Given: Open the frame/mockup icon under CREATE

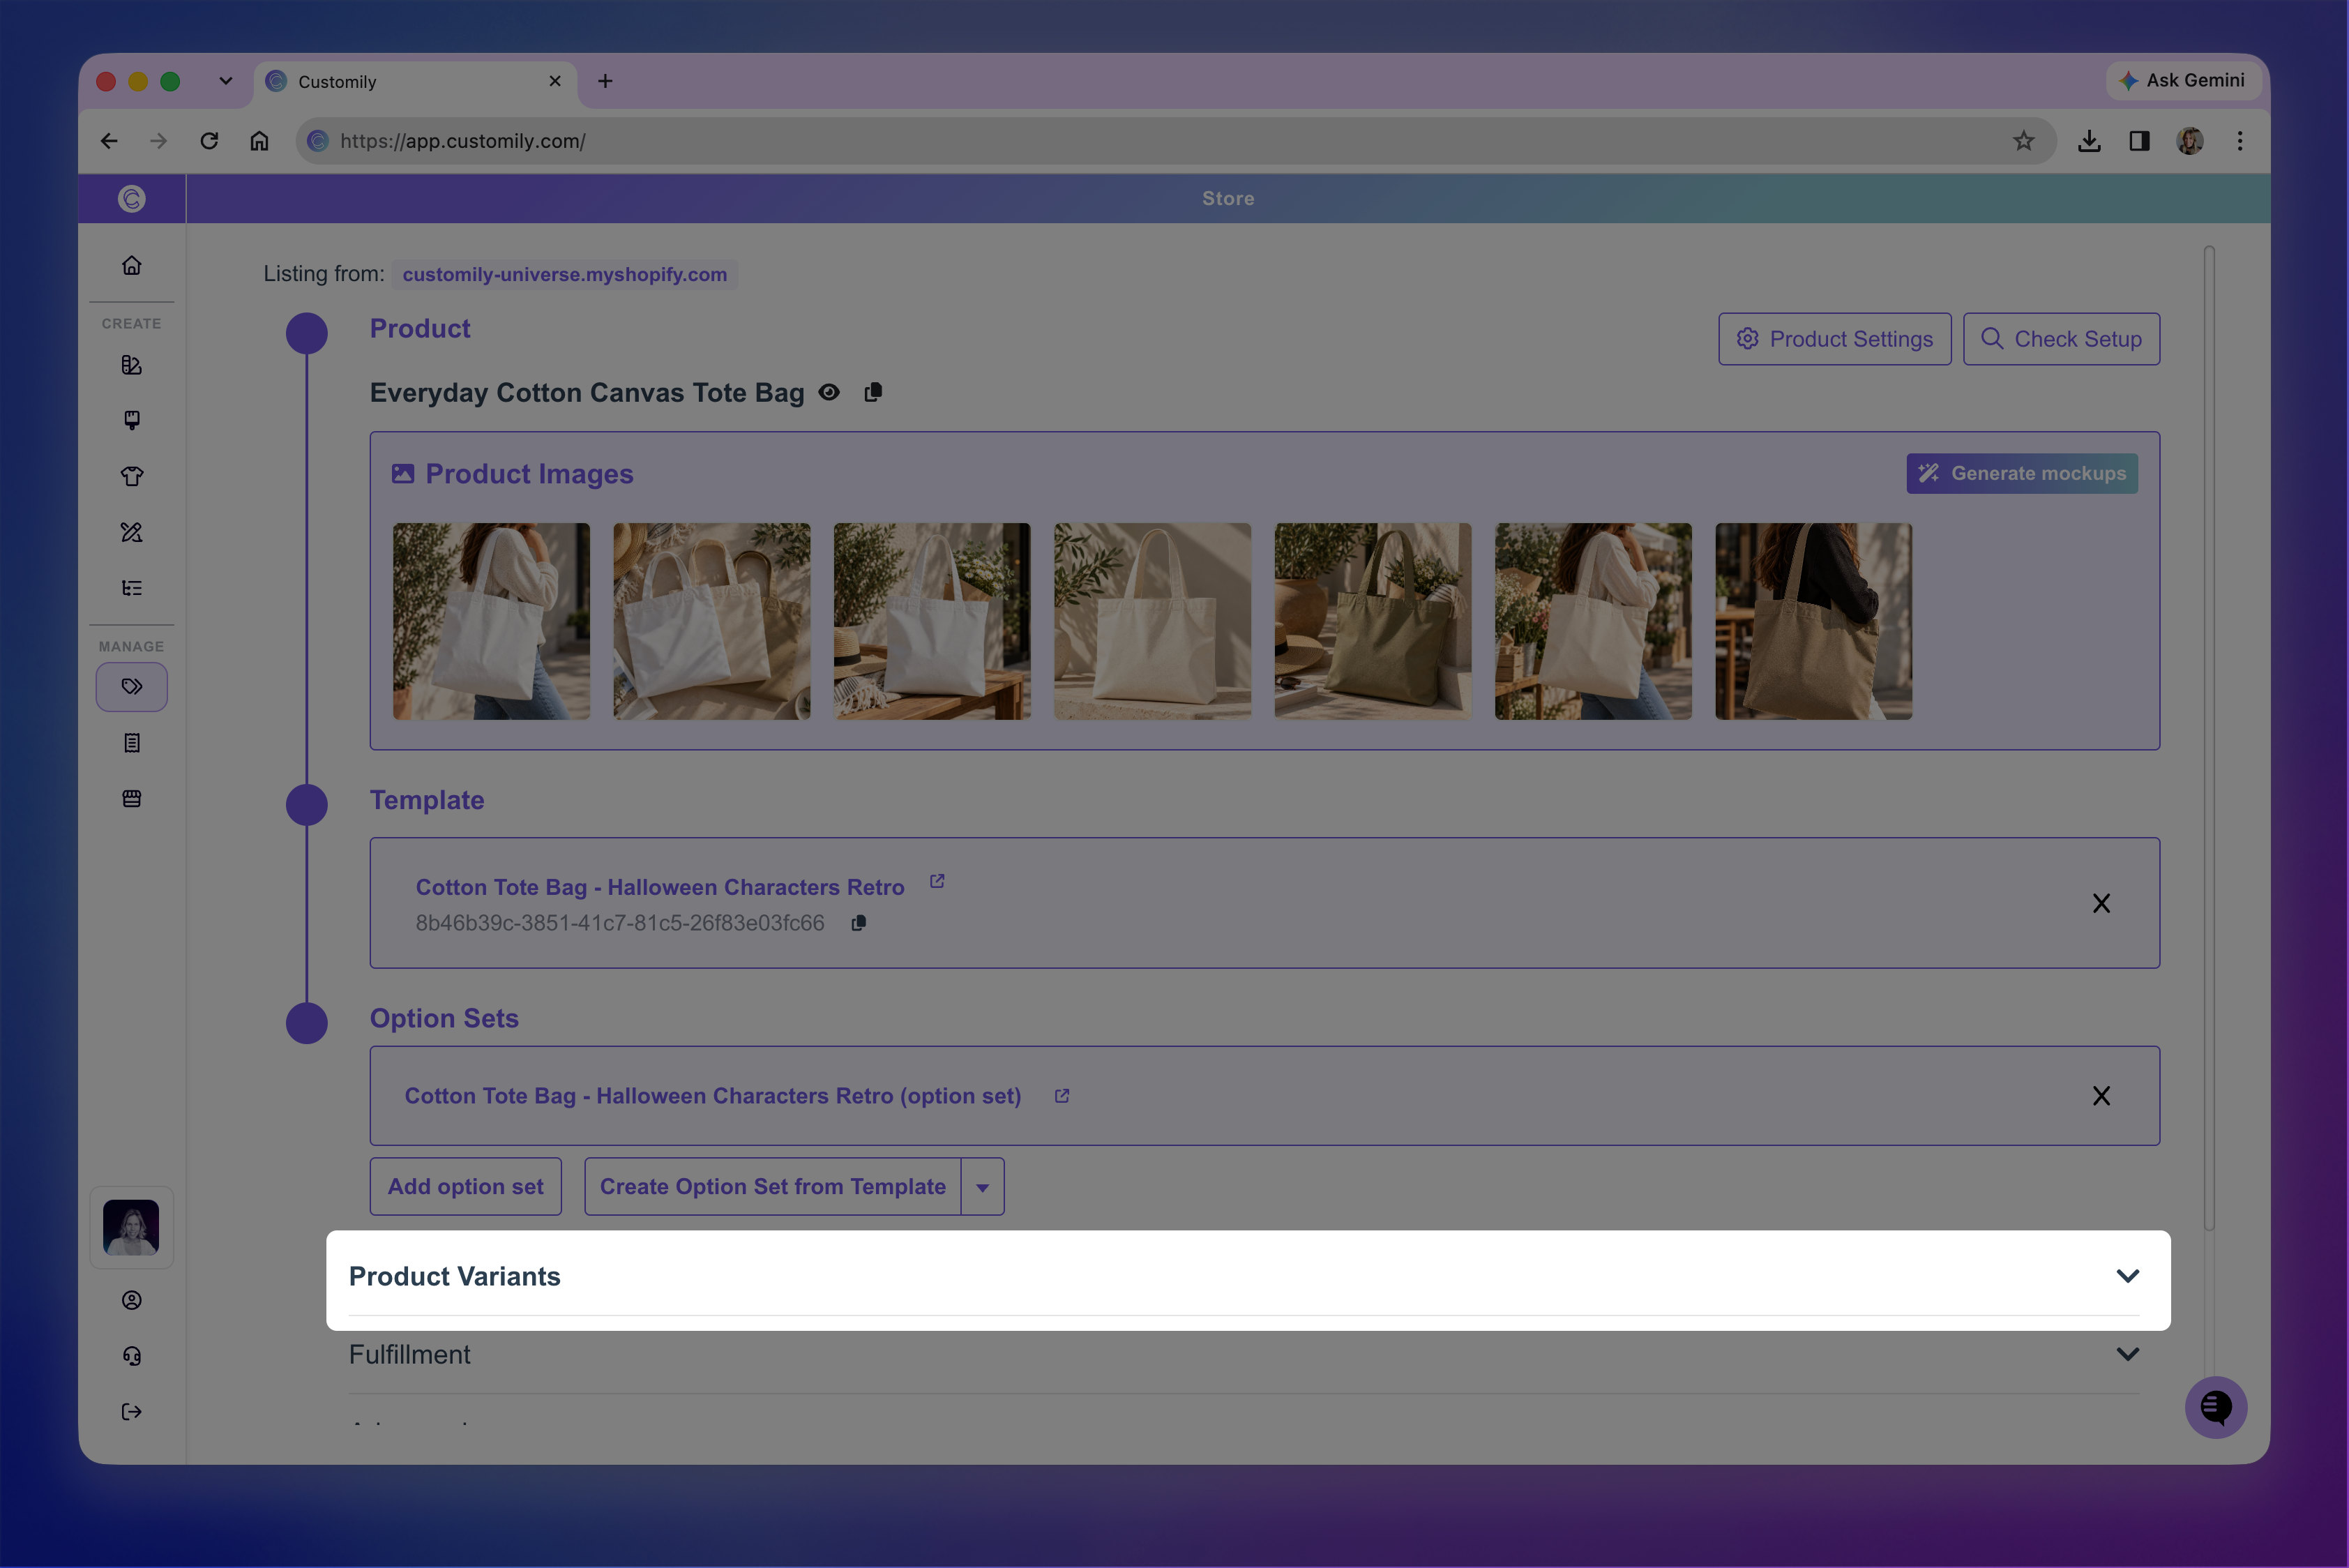Looking at the screenshot, I should (x=131, y=420).
